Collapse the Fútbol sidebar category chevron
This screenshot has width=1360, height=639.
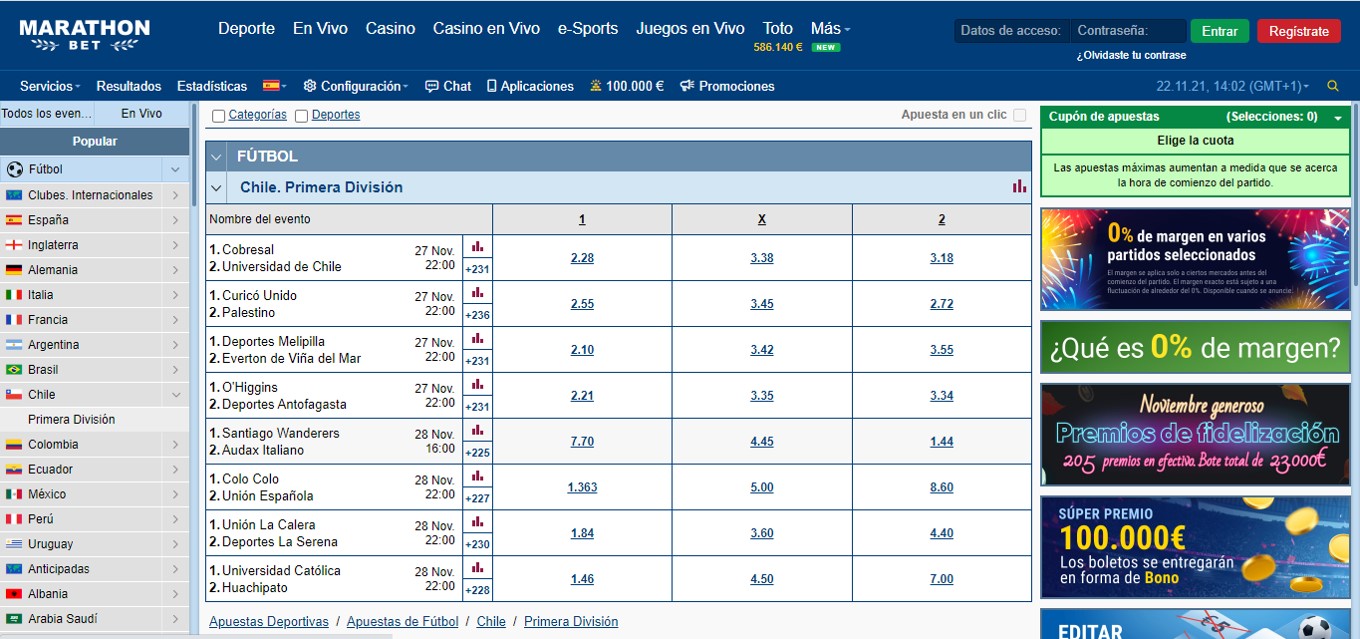pos(175,169)
